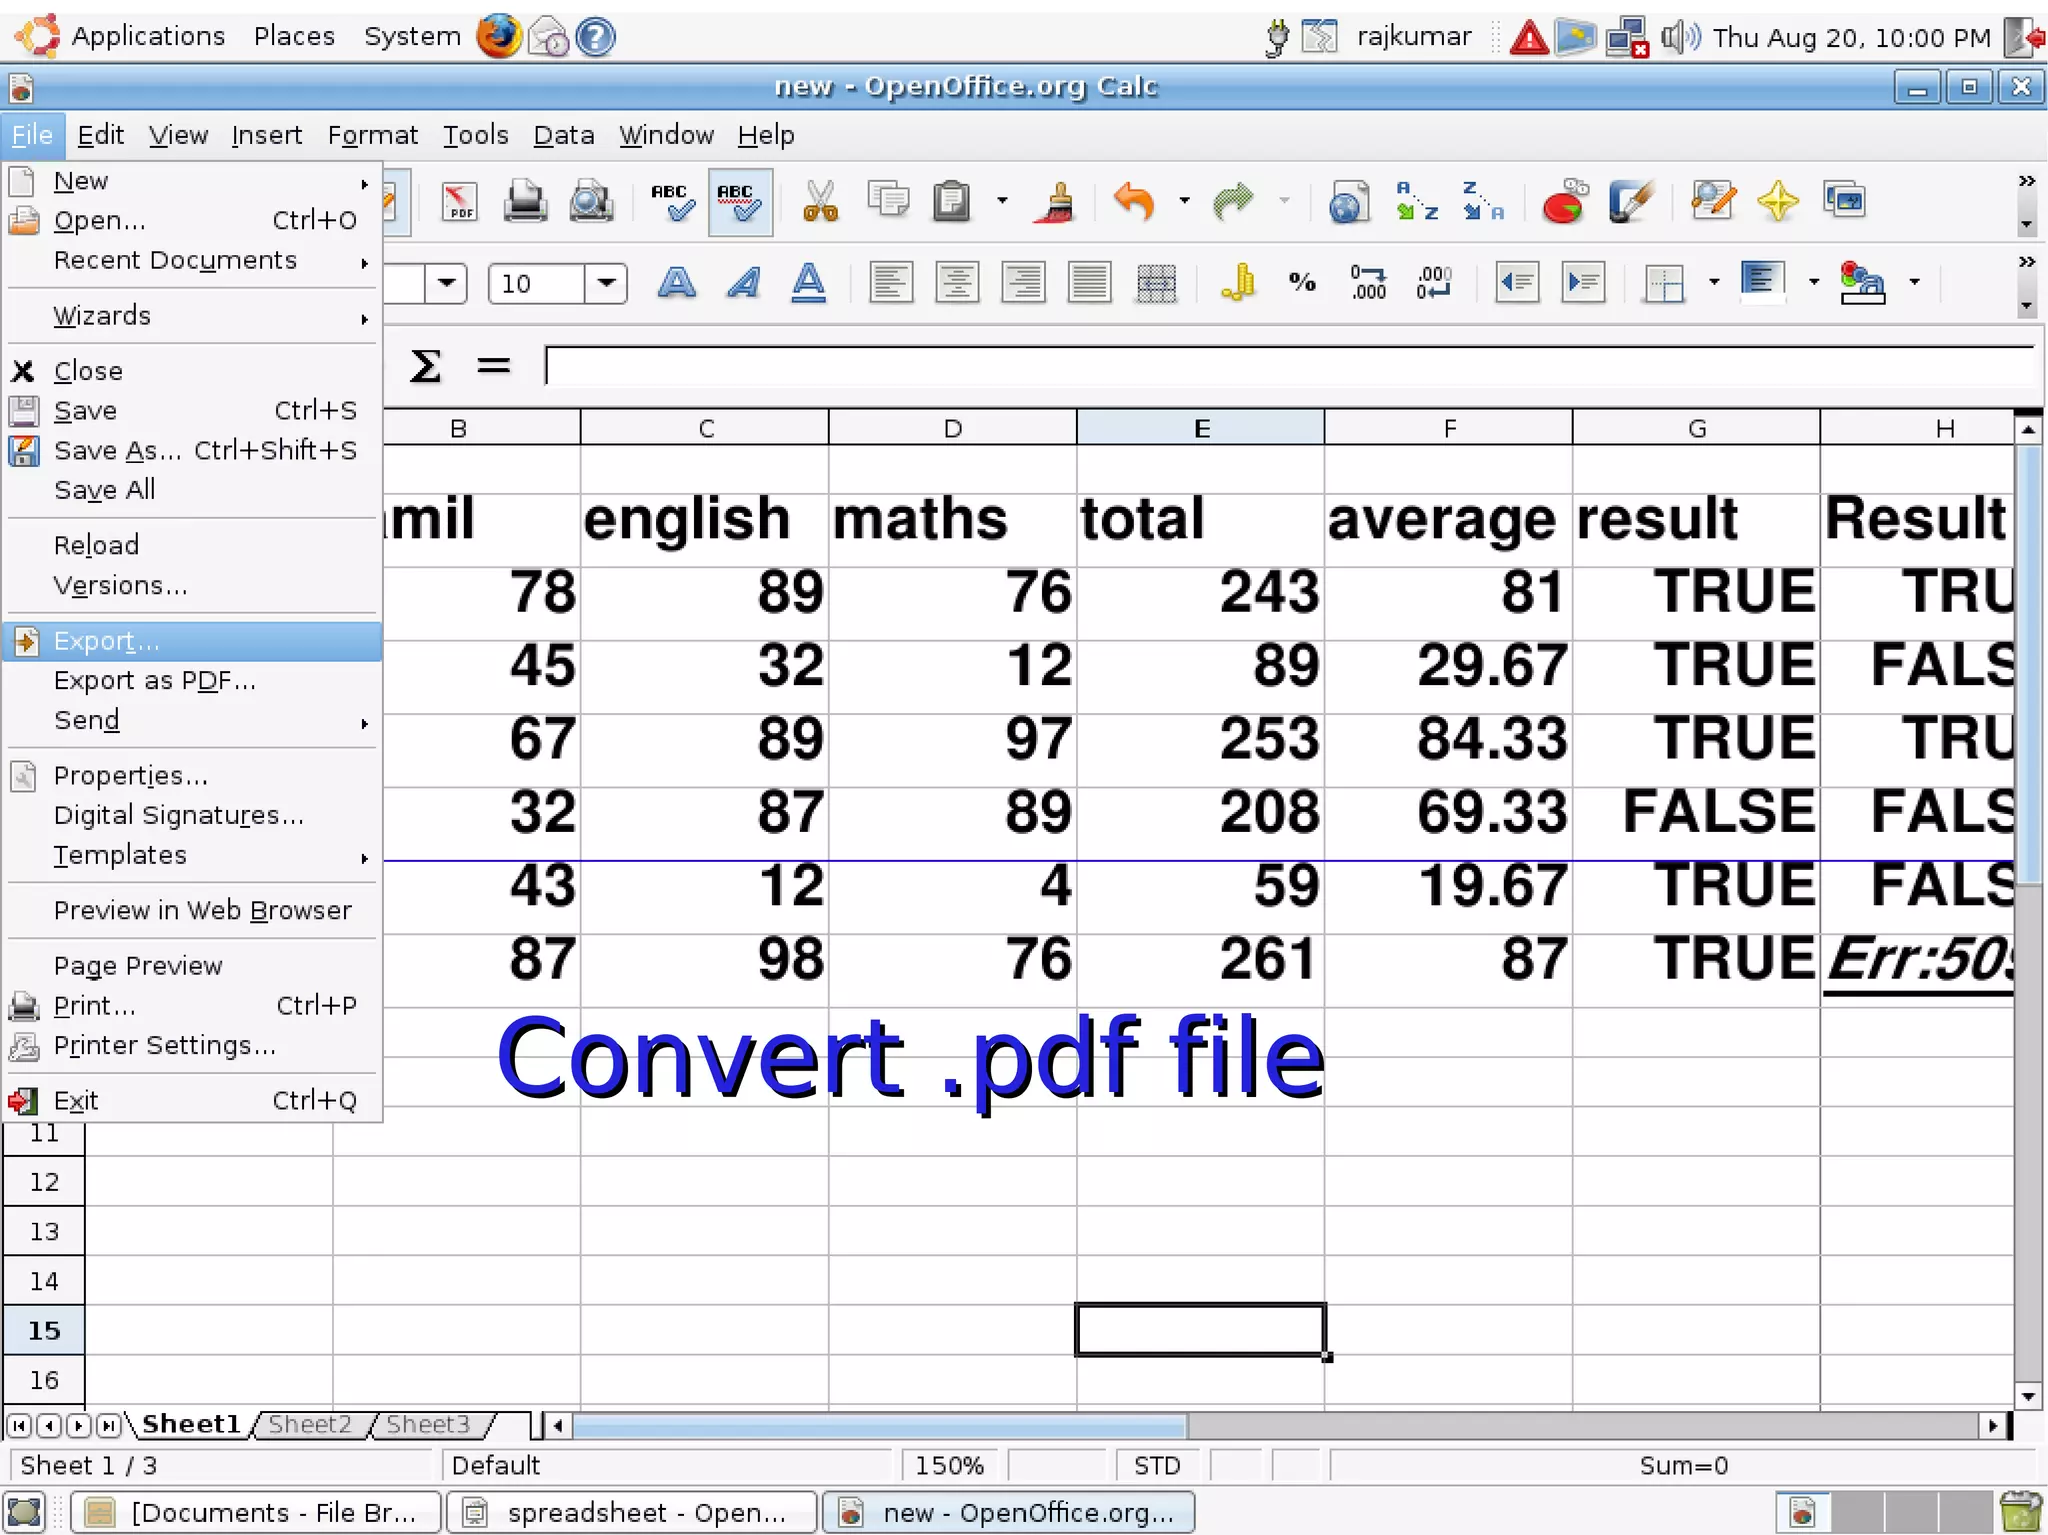Click the Copy toolbar icon

tap(887, 200)
